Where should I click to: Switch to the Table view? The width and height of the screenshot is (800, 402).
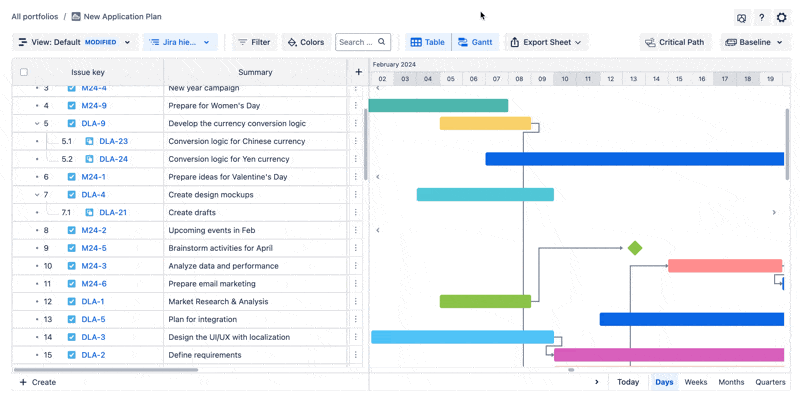428,42
